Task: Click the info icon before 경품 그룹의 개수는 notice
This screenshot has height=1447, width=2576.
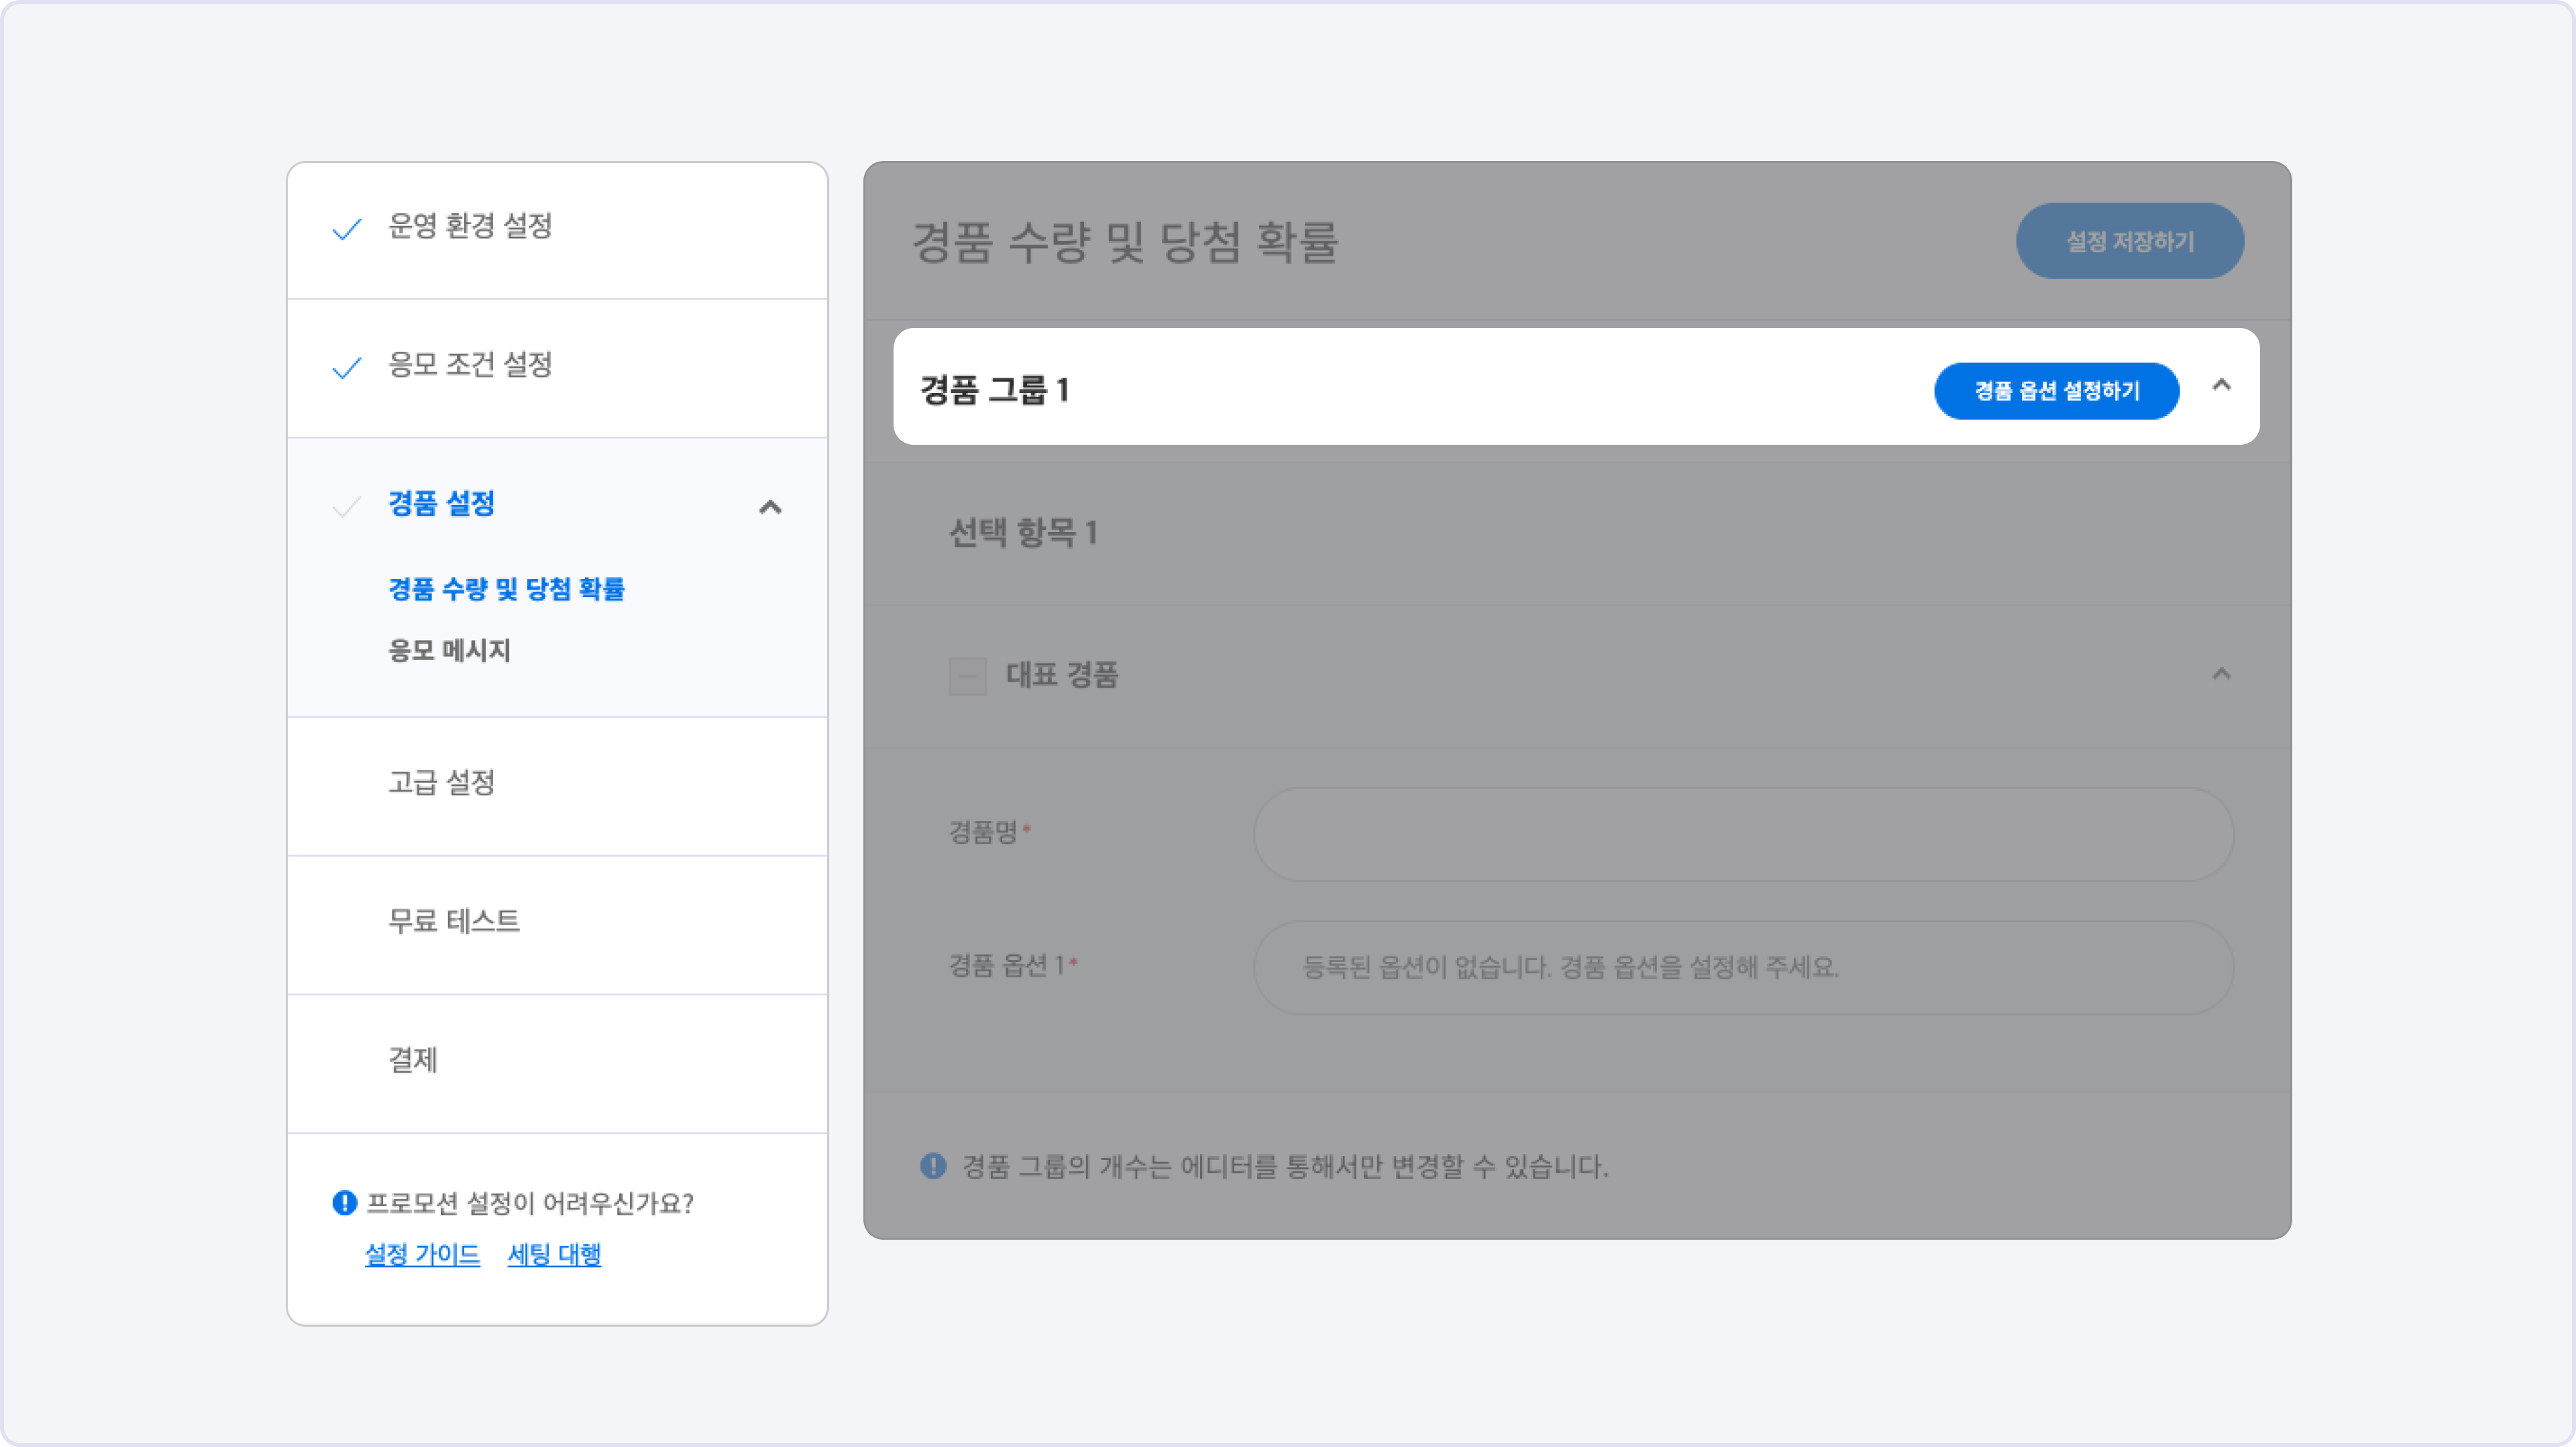Action: pyautogui.click(x=933, y=1166)
